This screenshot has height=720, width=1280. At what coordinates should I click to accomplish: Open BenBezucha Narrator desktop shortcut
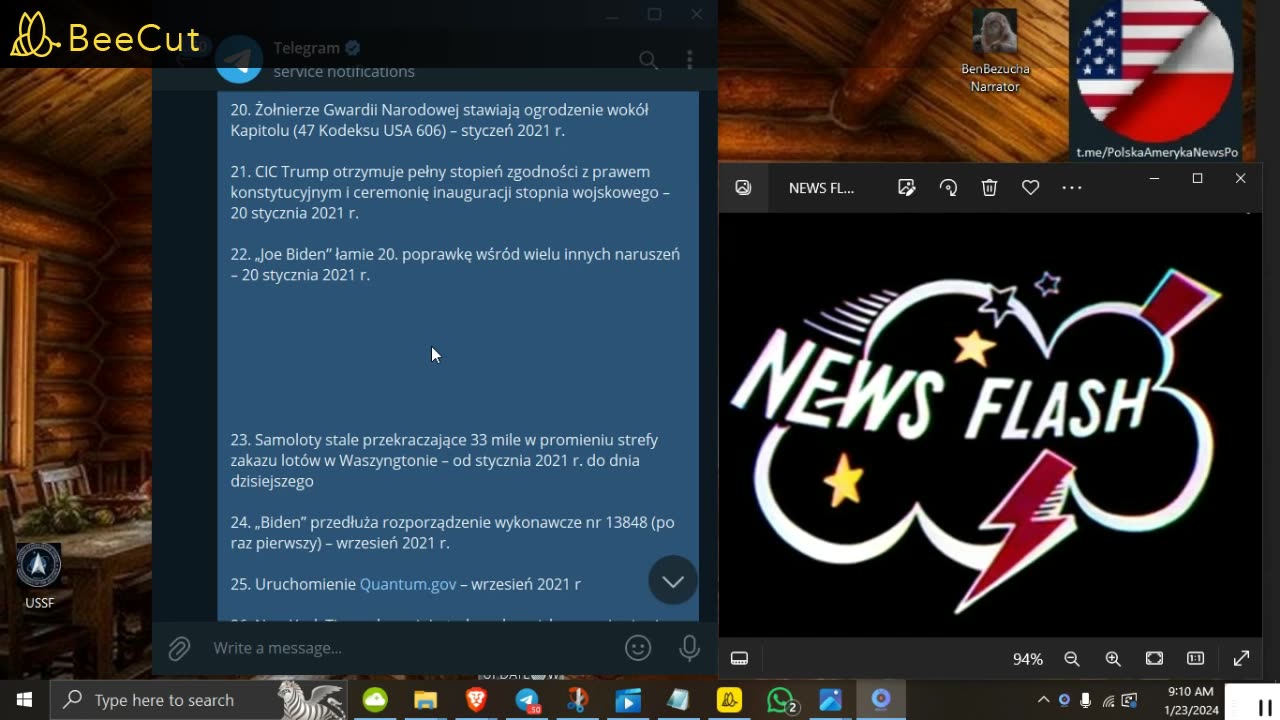coord(995,51)
